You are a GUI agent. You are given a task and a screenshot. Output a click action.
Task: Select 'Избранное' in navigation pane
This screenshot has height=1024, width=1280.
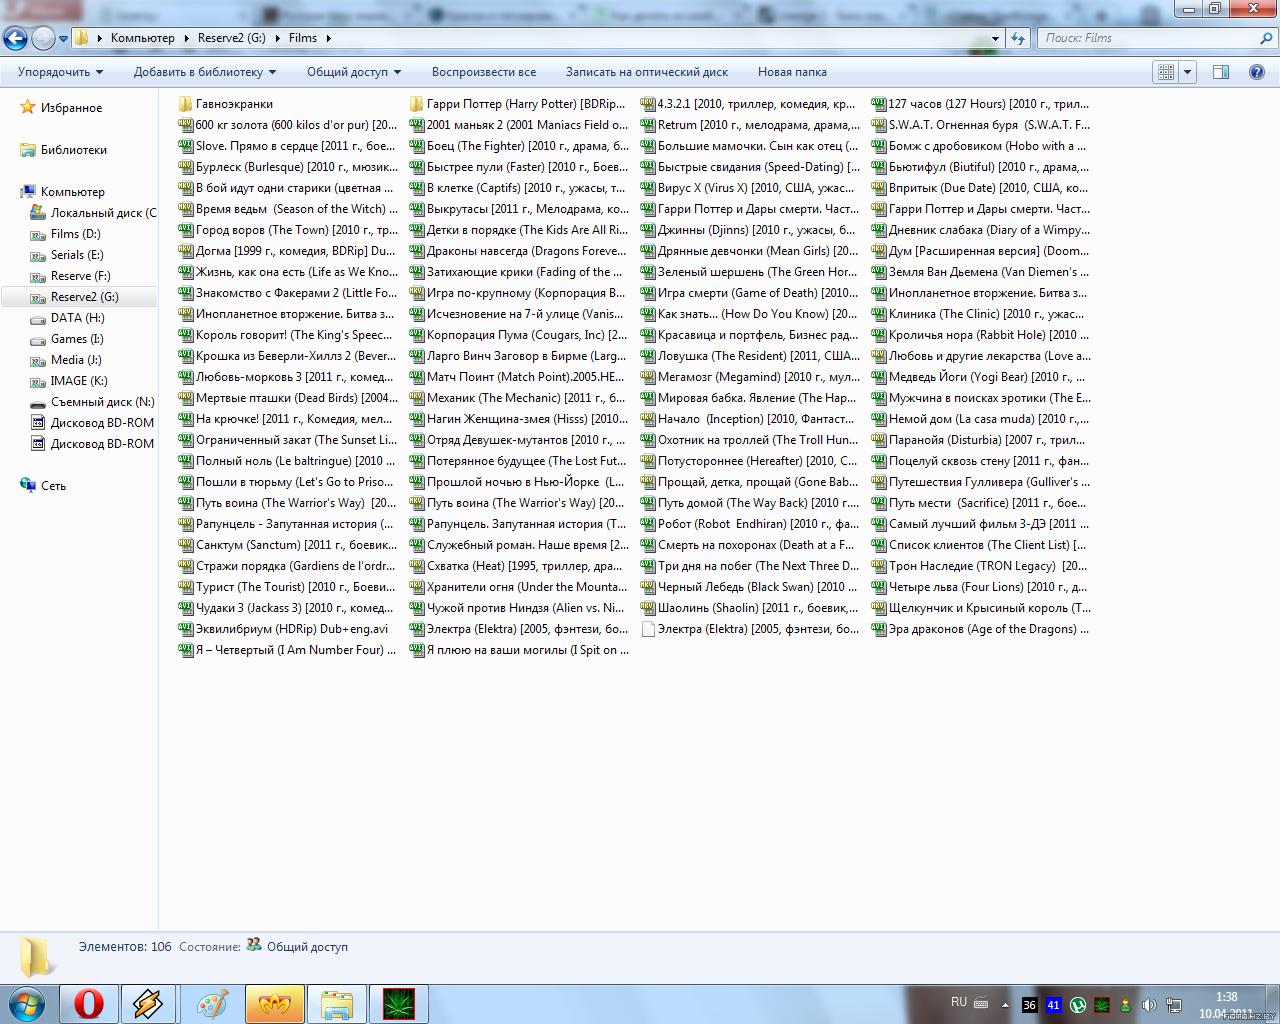71,108
